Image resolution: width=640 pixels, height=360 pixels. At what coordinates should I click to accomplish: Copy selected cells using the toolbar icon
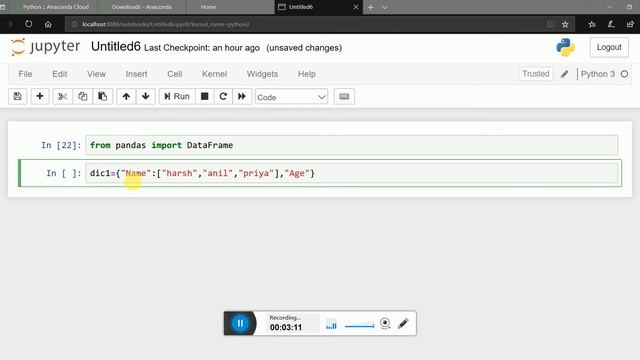(x=82, y=97)
